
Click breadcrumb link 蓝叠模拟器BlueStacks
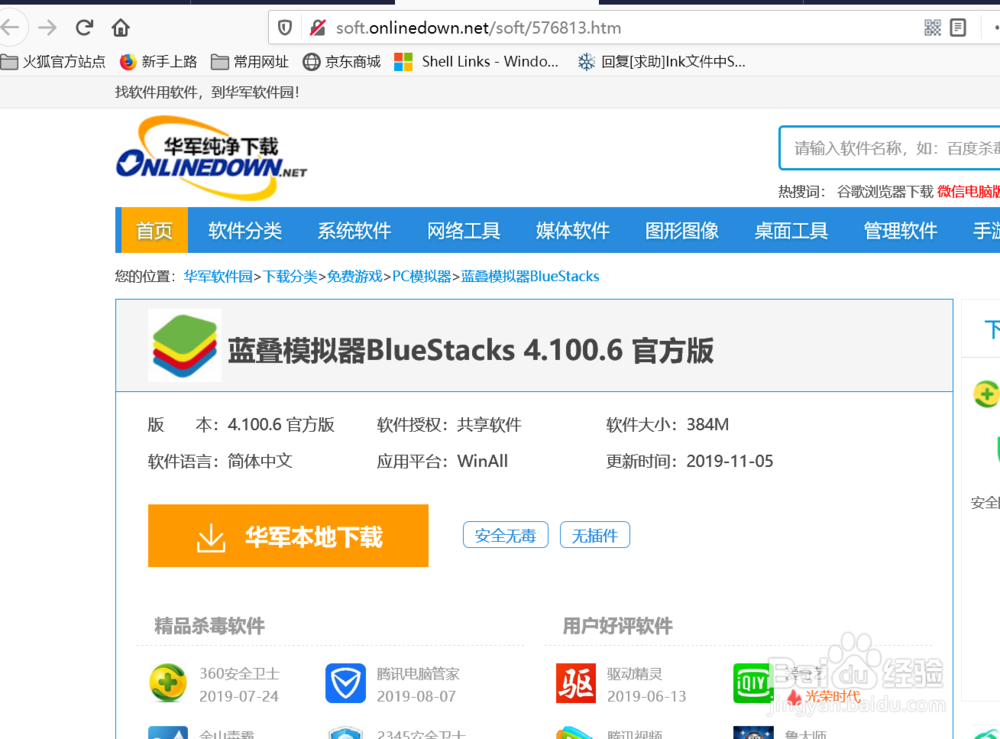(530, 276)
